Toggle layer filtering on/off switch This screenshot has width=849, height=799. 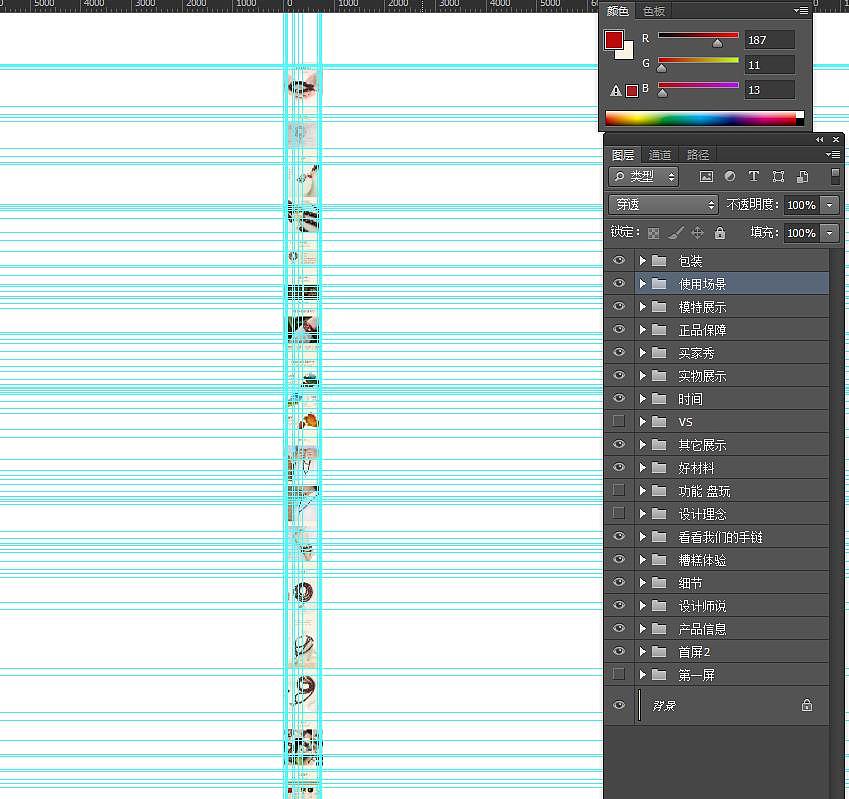[x=835, y=176]
